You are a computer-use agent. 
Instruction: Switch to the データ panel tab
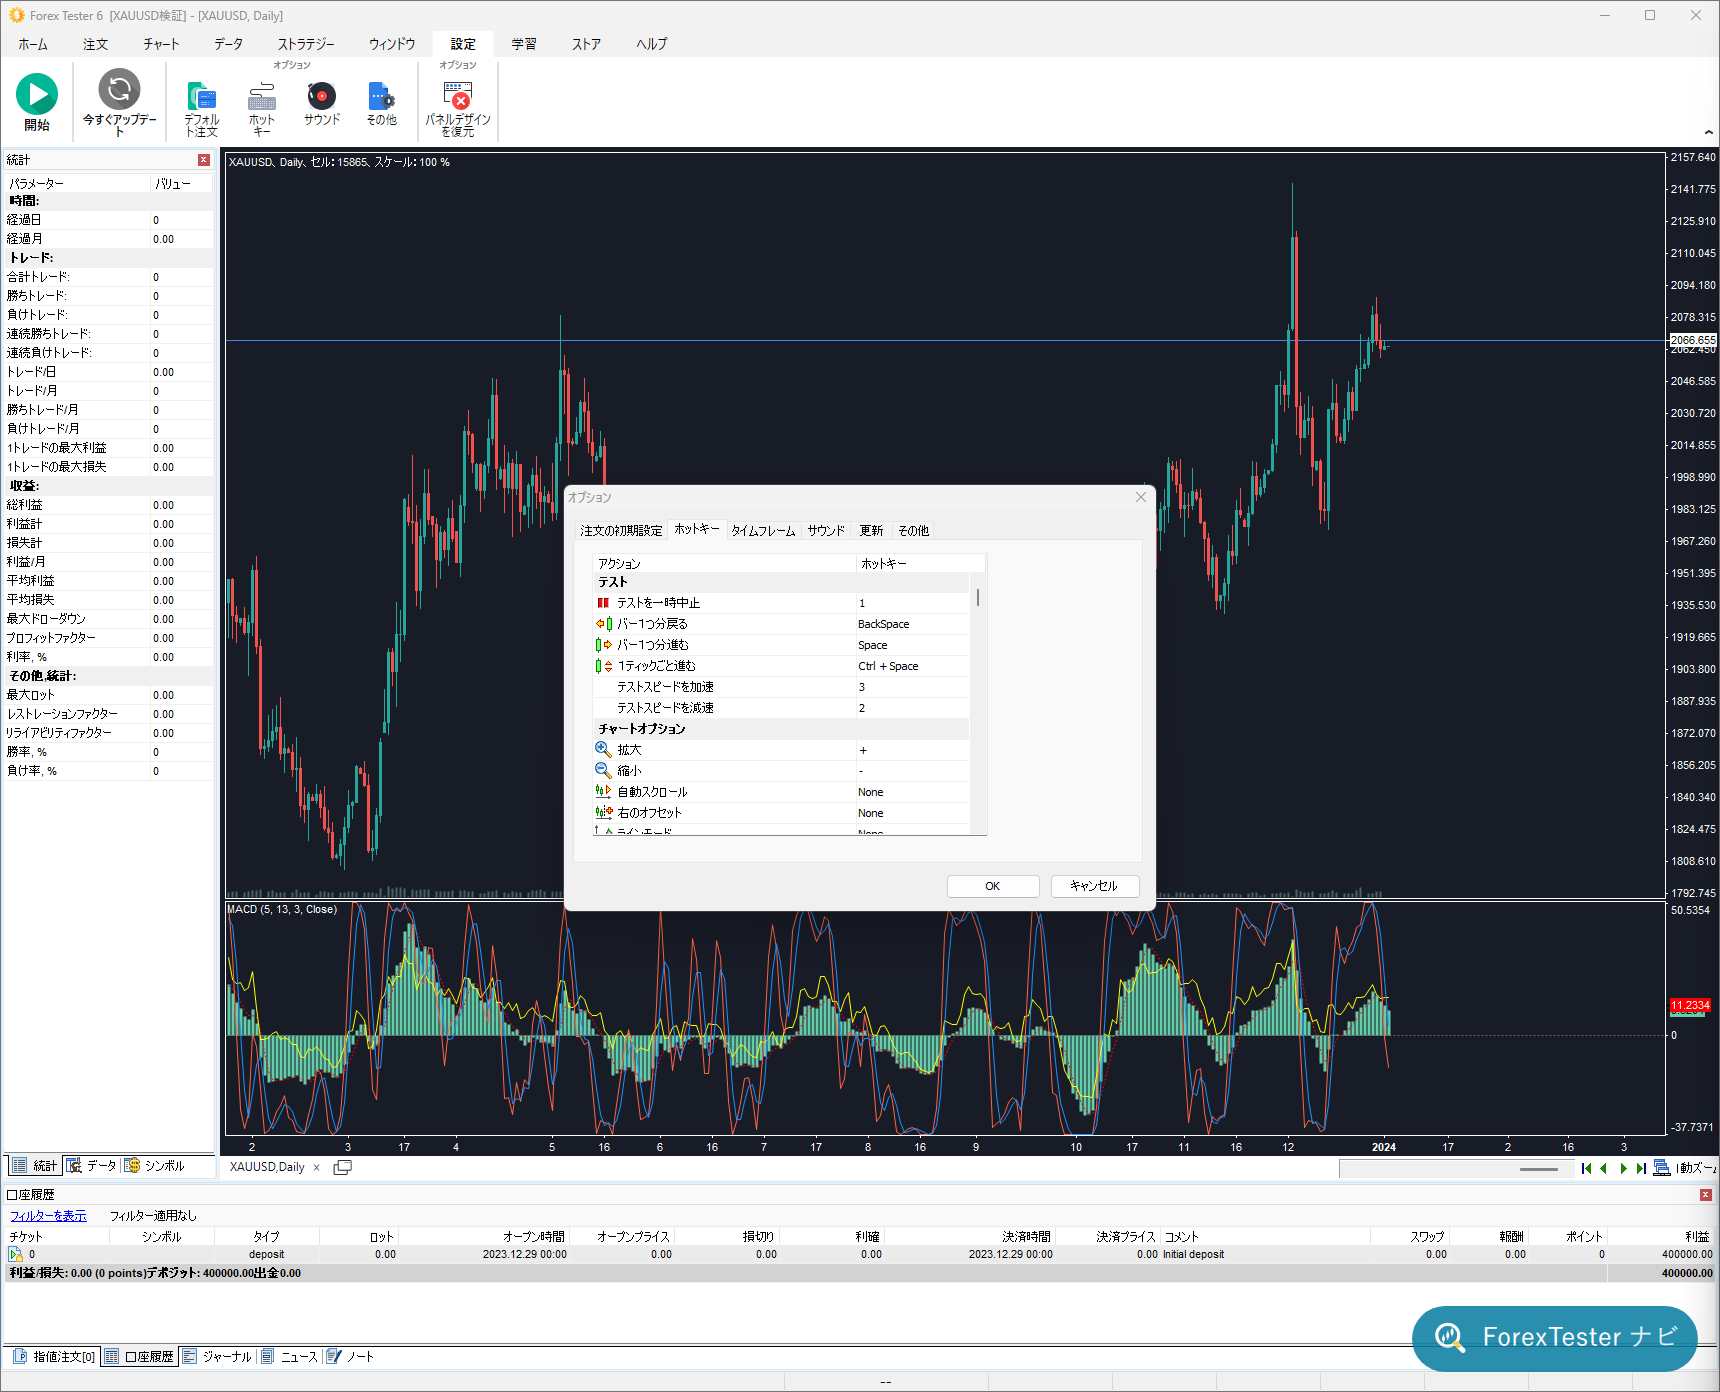pos(92,1166)
